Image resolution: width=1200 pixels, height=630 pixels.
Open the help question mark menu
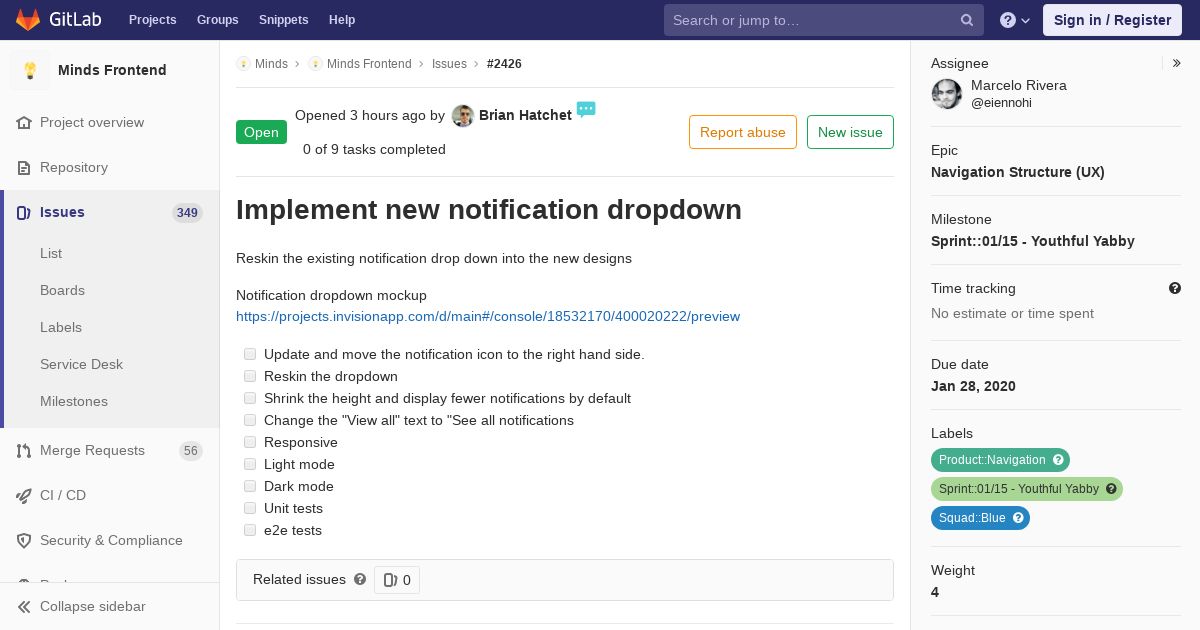click(1015, 20)
